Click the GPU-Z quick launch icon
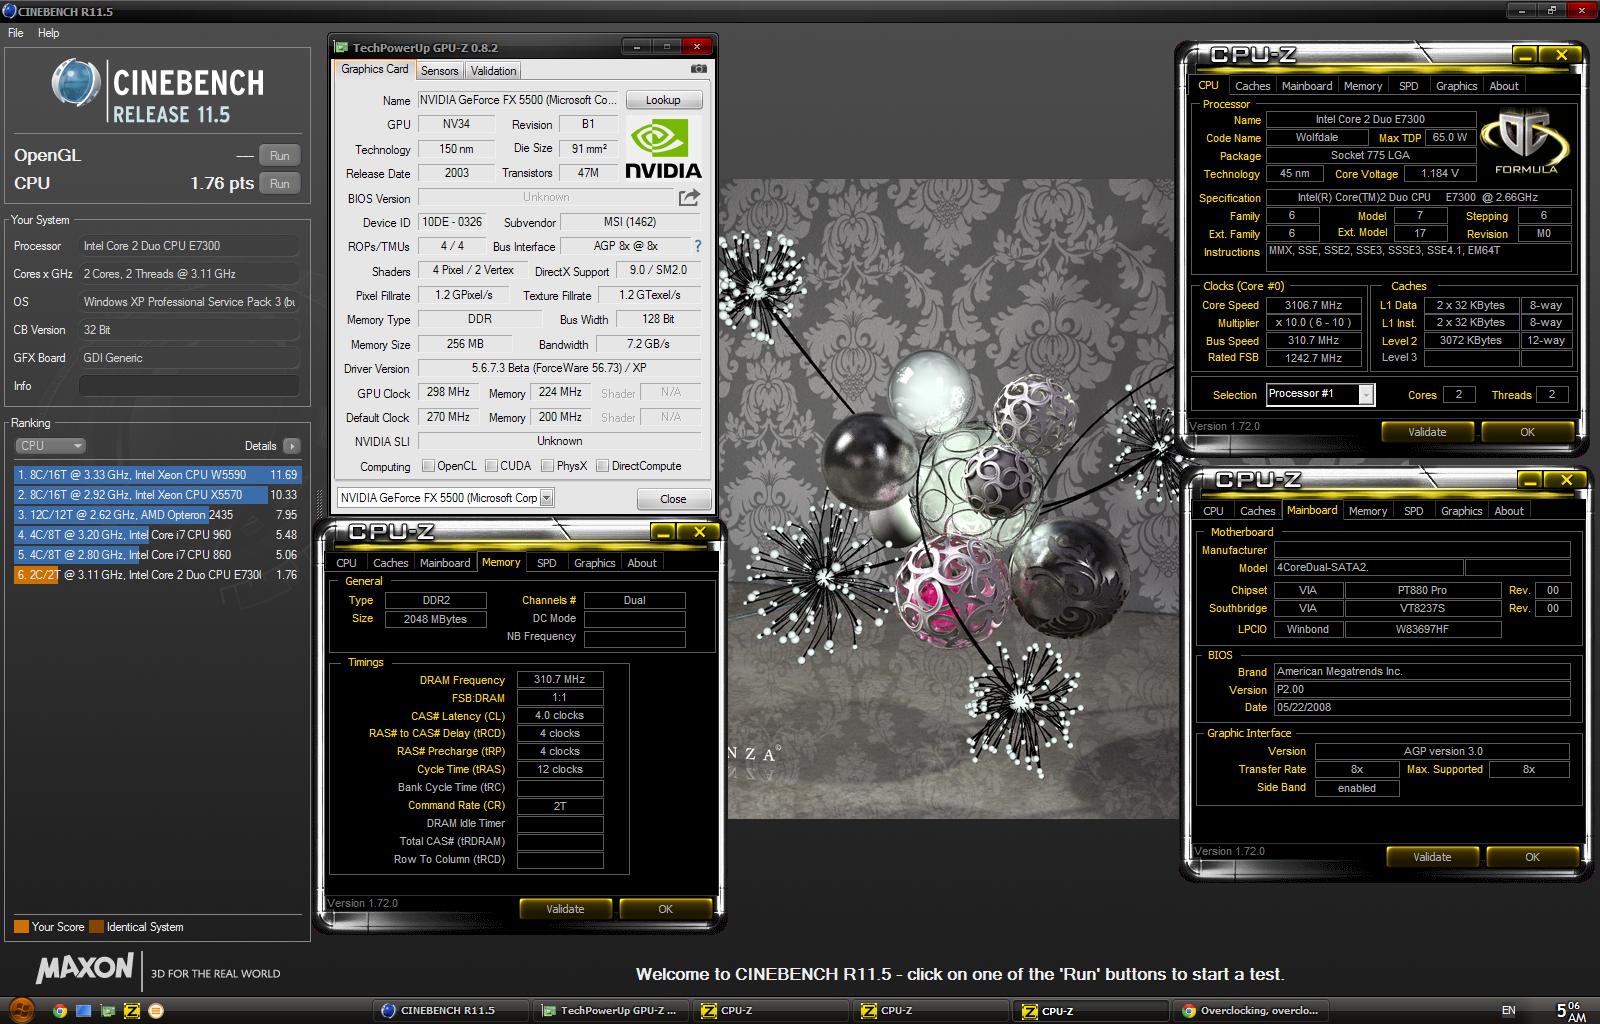 [x=108, y=1011]
